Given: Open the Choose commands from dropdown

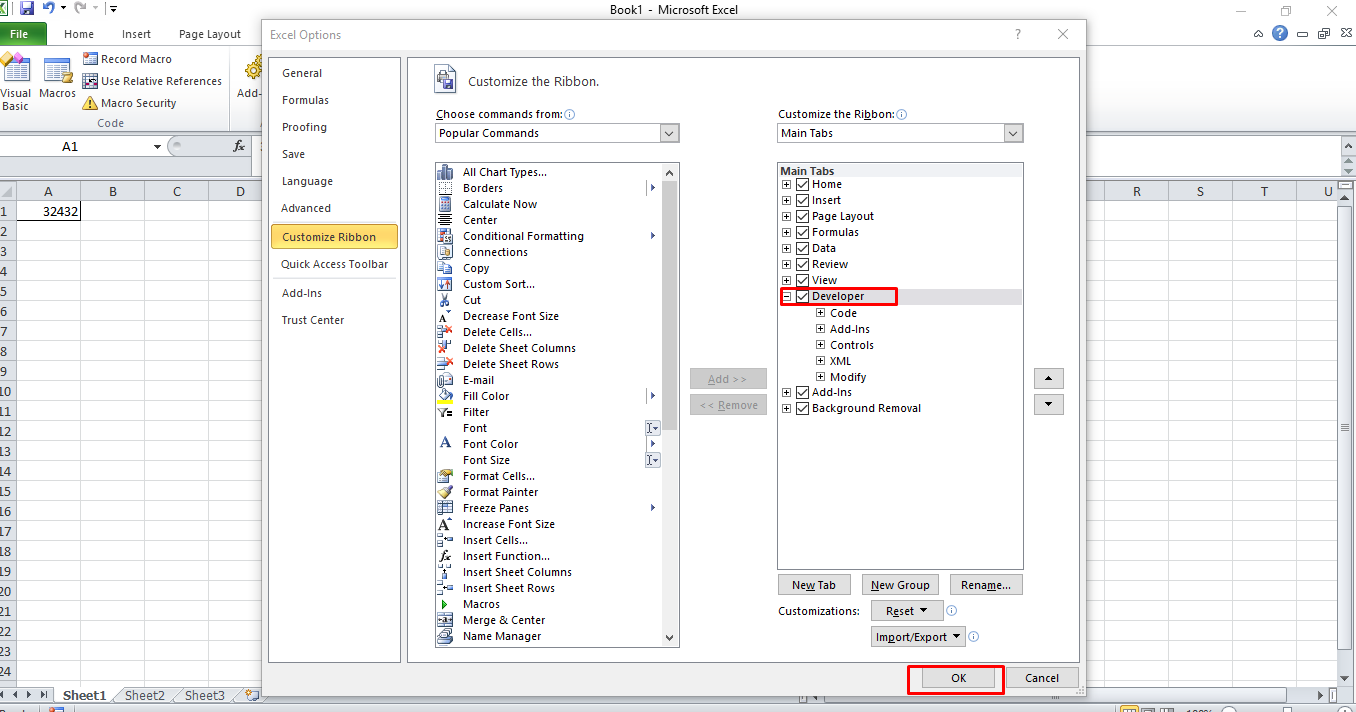Looking at the screenshot, I should pyautogui.click(x=669, y=132).
